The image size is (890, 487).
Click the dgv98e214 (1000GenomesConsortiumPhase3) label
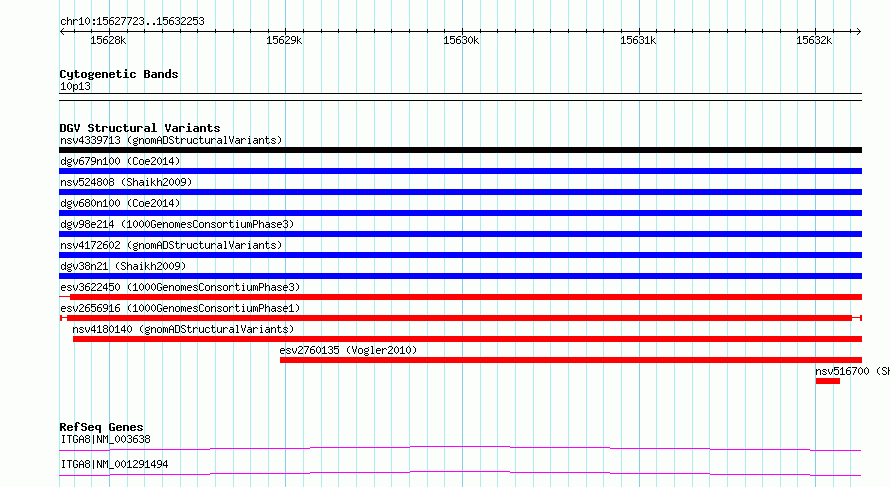pos(177,224)
